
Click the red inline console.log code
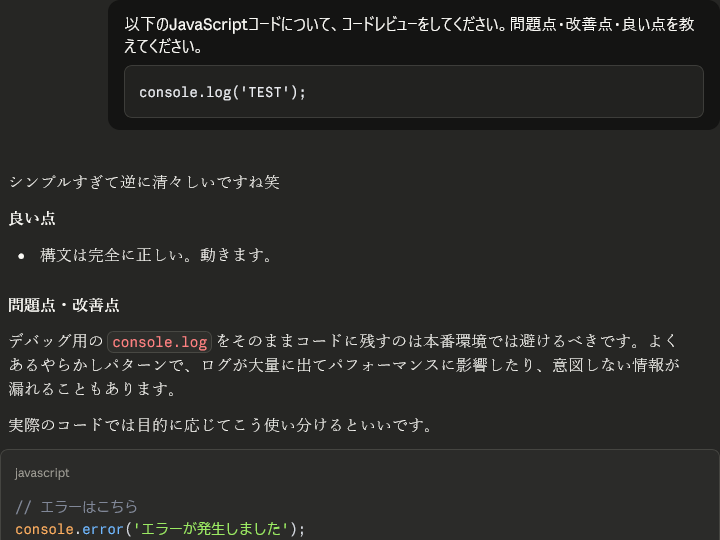pyautogui.click(x=160, y=342)
